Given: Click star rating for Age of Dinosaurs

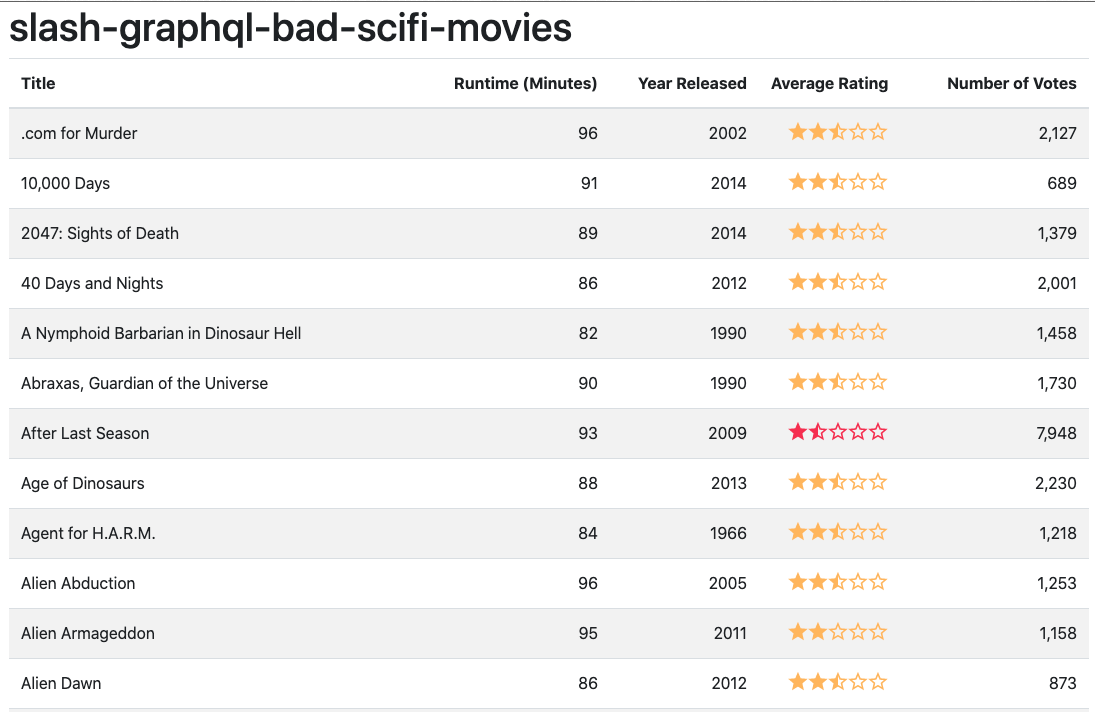Looking at the screenshot, I should (837, 482).
